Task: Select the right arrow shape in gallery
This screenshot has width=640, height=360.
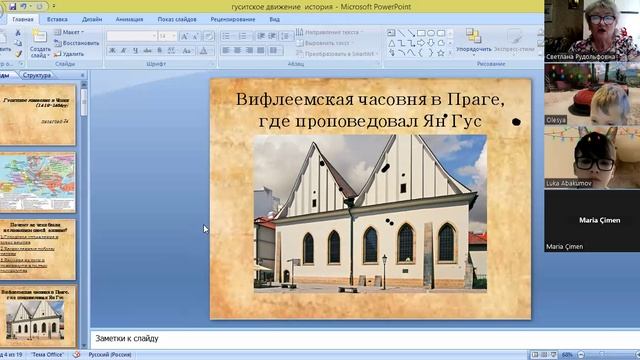Action: [421, 43]
